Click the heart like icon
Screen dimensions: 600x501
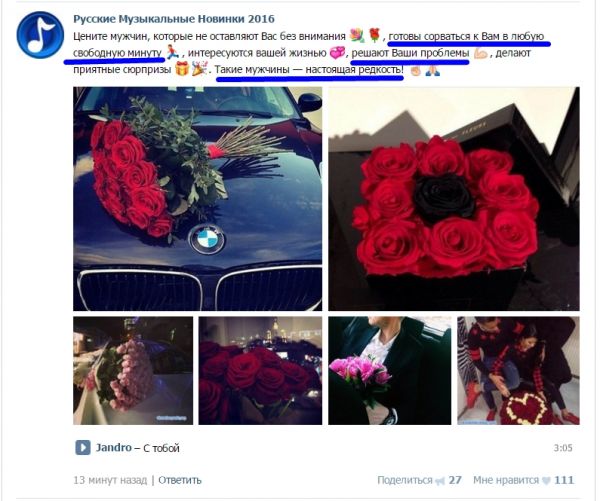[546, 481]
